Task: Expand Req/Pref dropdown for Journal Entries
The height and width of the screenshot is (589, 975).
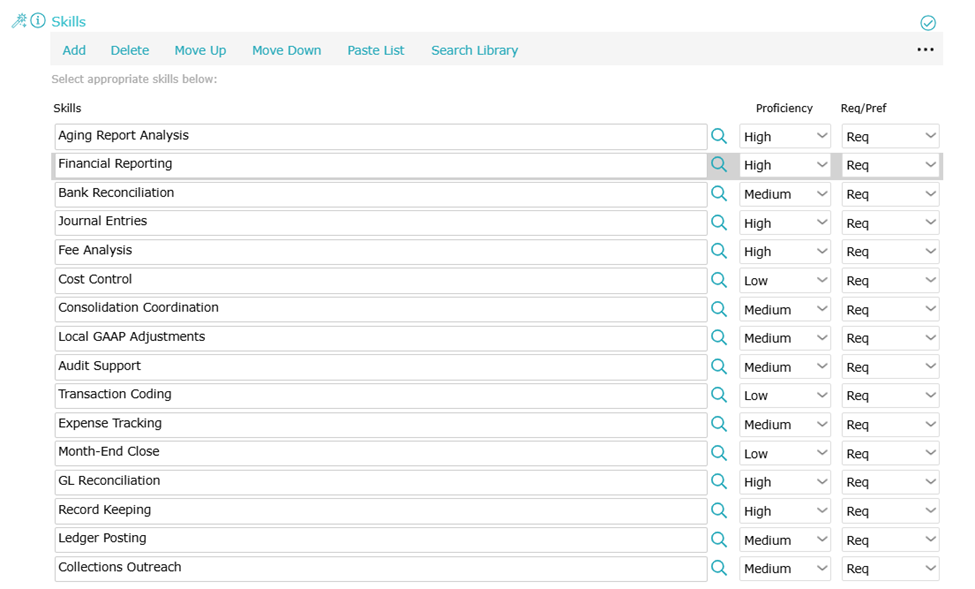Action: point(890,223)
